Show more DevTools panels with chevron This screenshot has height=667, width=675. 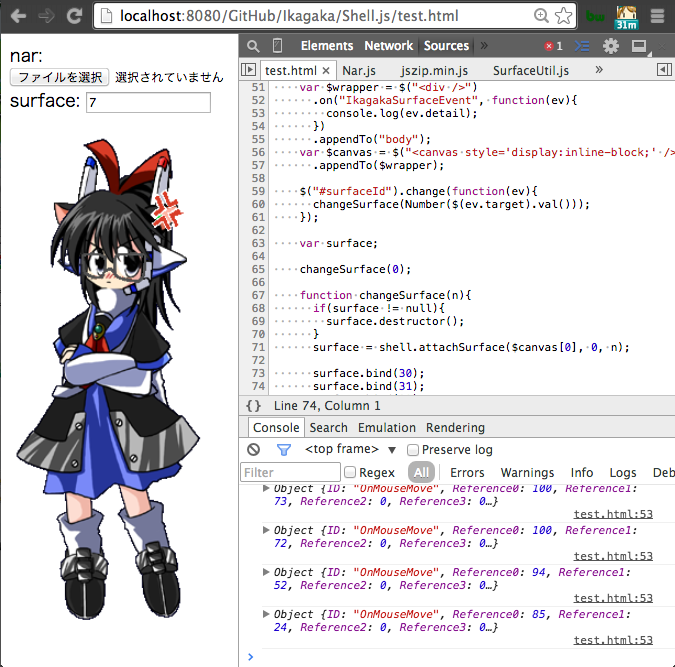coord(484,46)
